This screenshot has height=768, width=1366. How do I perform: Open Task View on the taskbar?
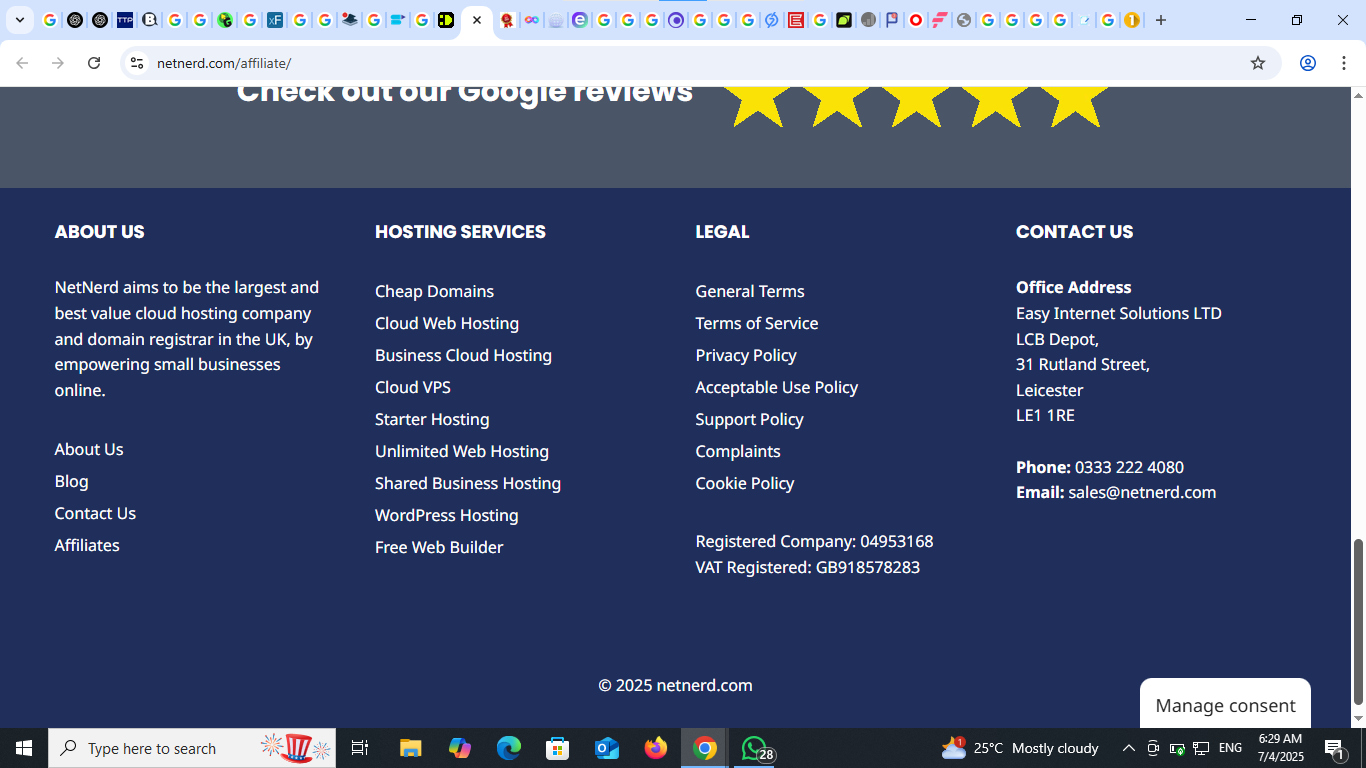pyautogui.click(x=360, y=748)
